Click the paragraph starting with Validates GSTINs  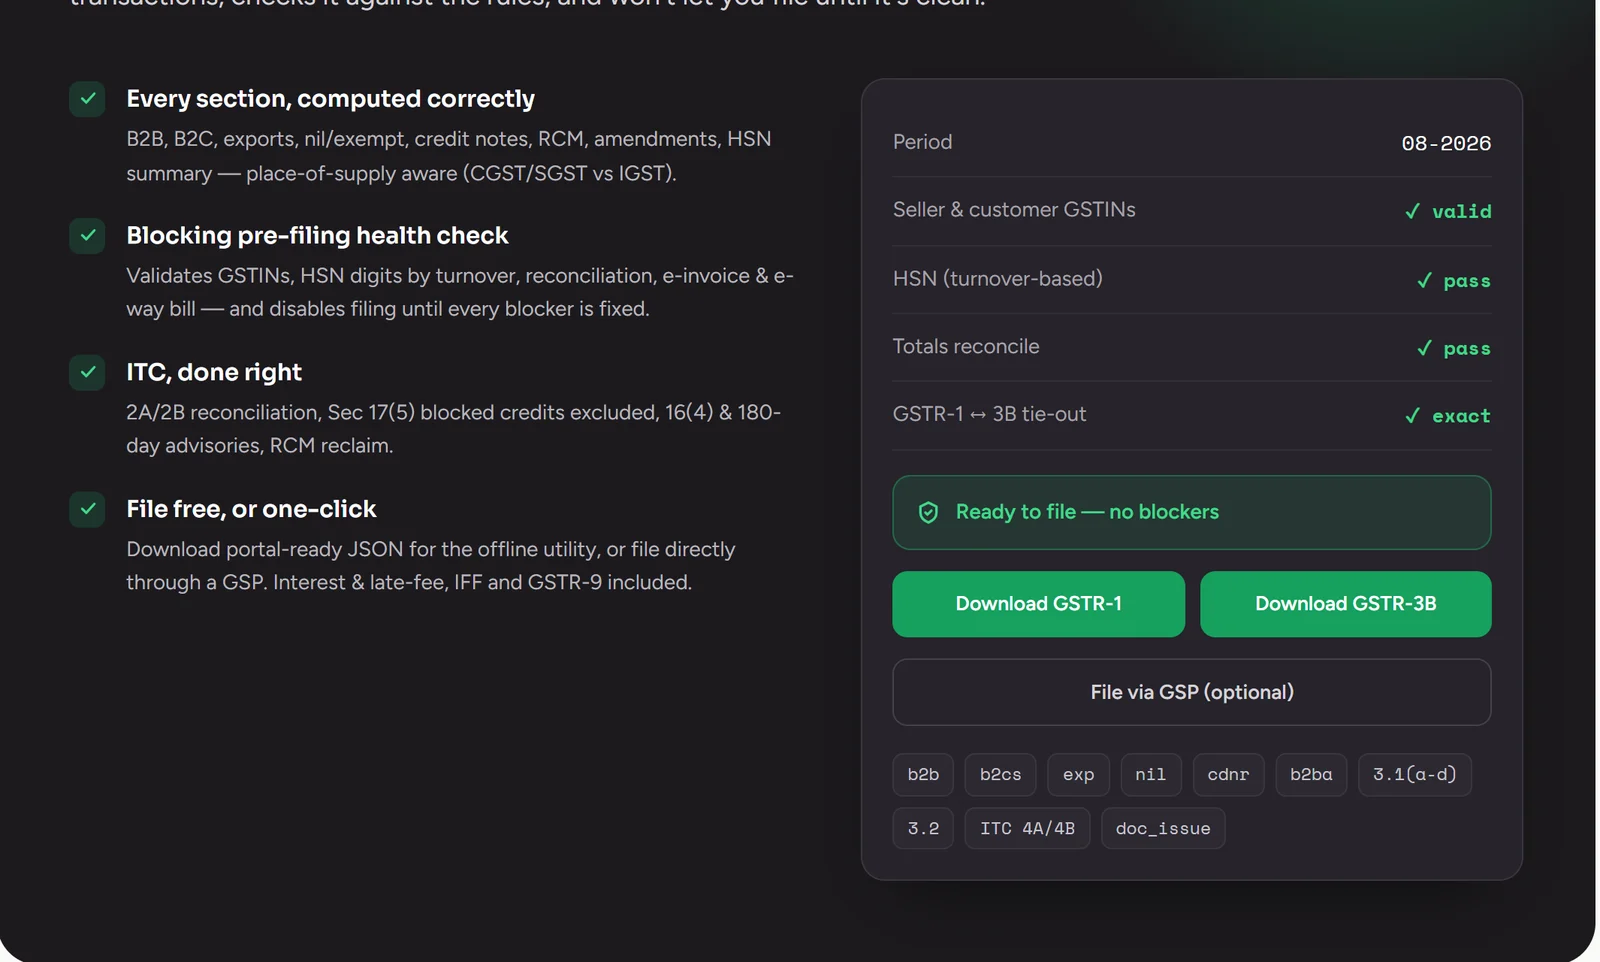[460, 292]
